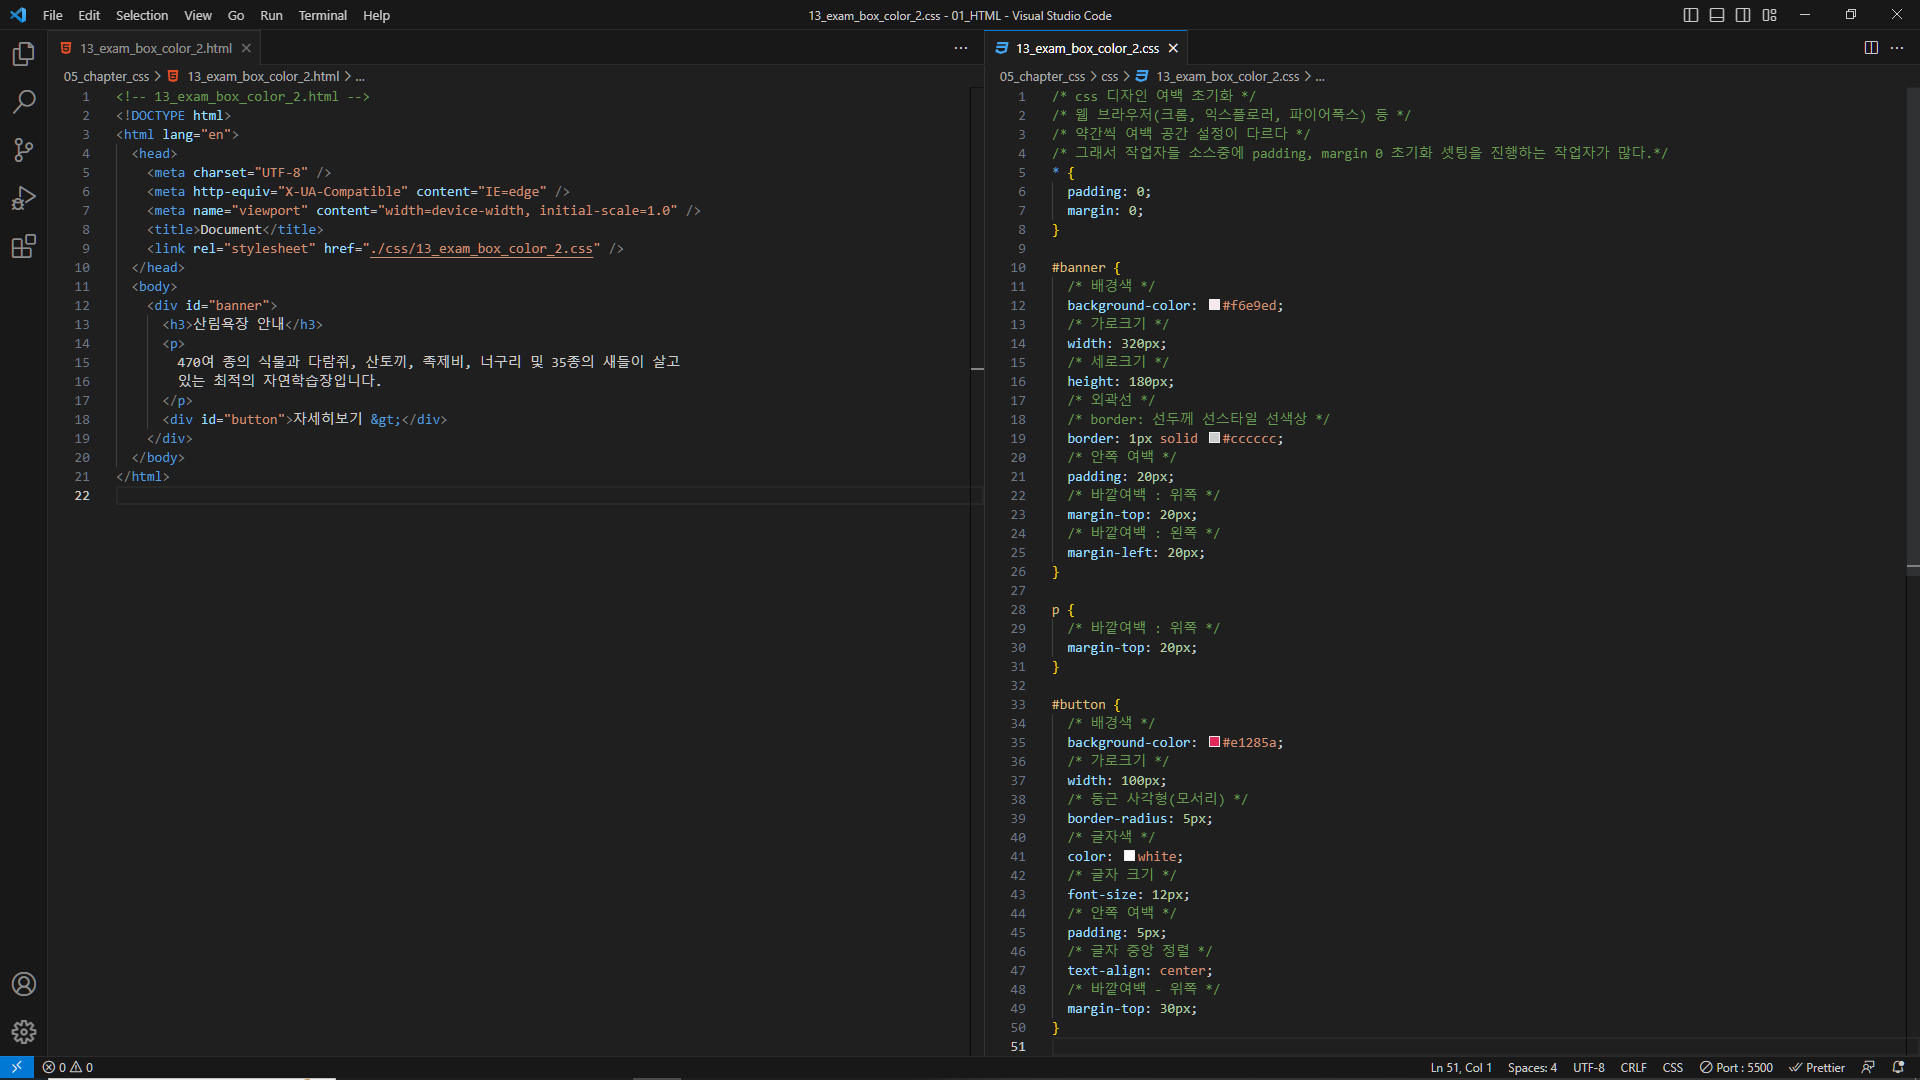Open the Search view in activity bar
1920x1080 pixels.
tap(24, 102)
